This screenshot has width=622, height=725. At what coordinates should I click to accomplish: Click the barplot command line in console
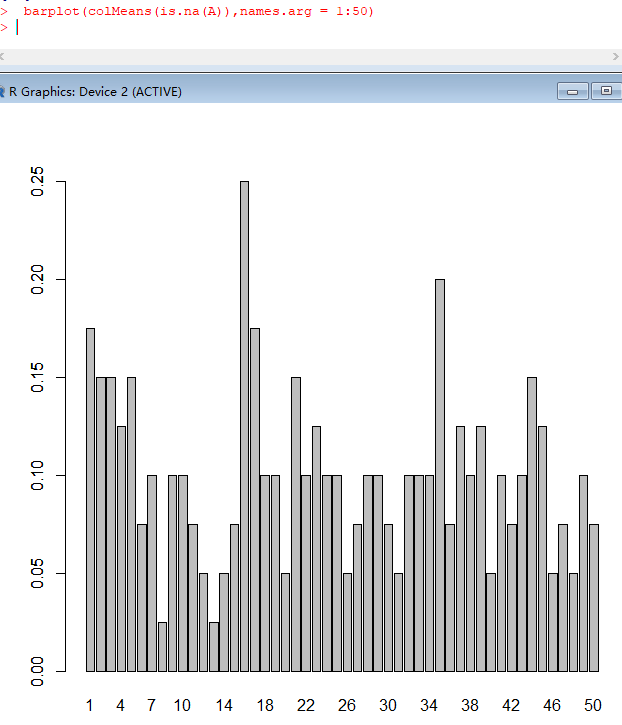coord(198,11)
